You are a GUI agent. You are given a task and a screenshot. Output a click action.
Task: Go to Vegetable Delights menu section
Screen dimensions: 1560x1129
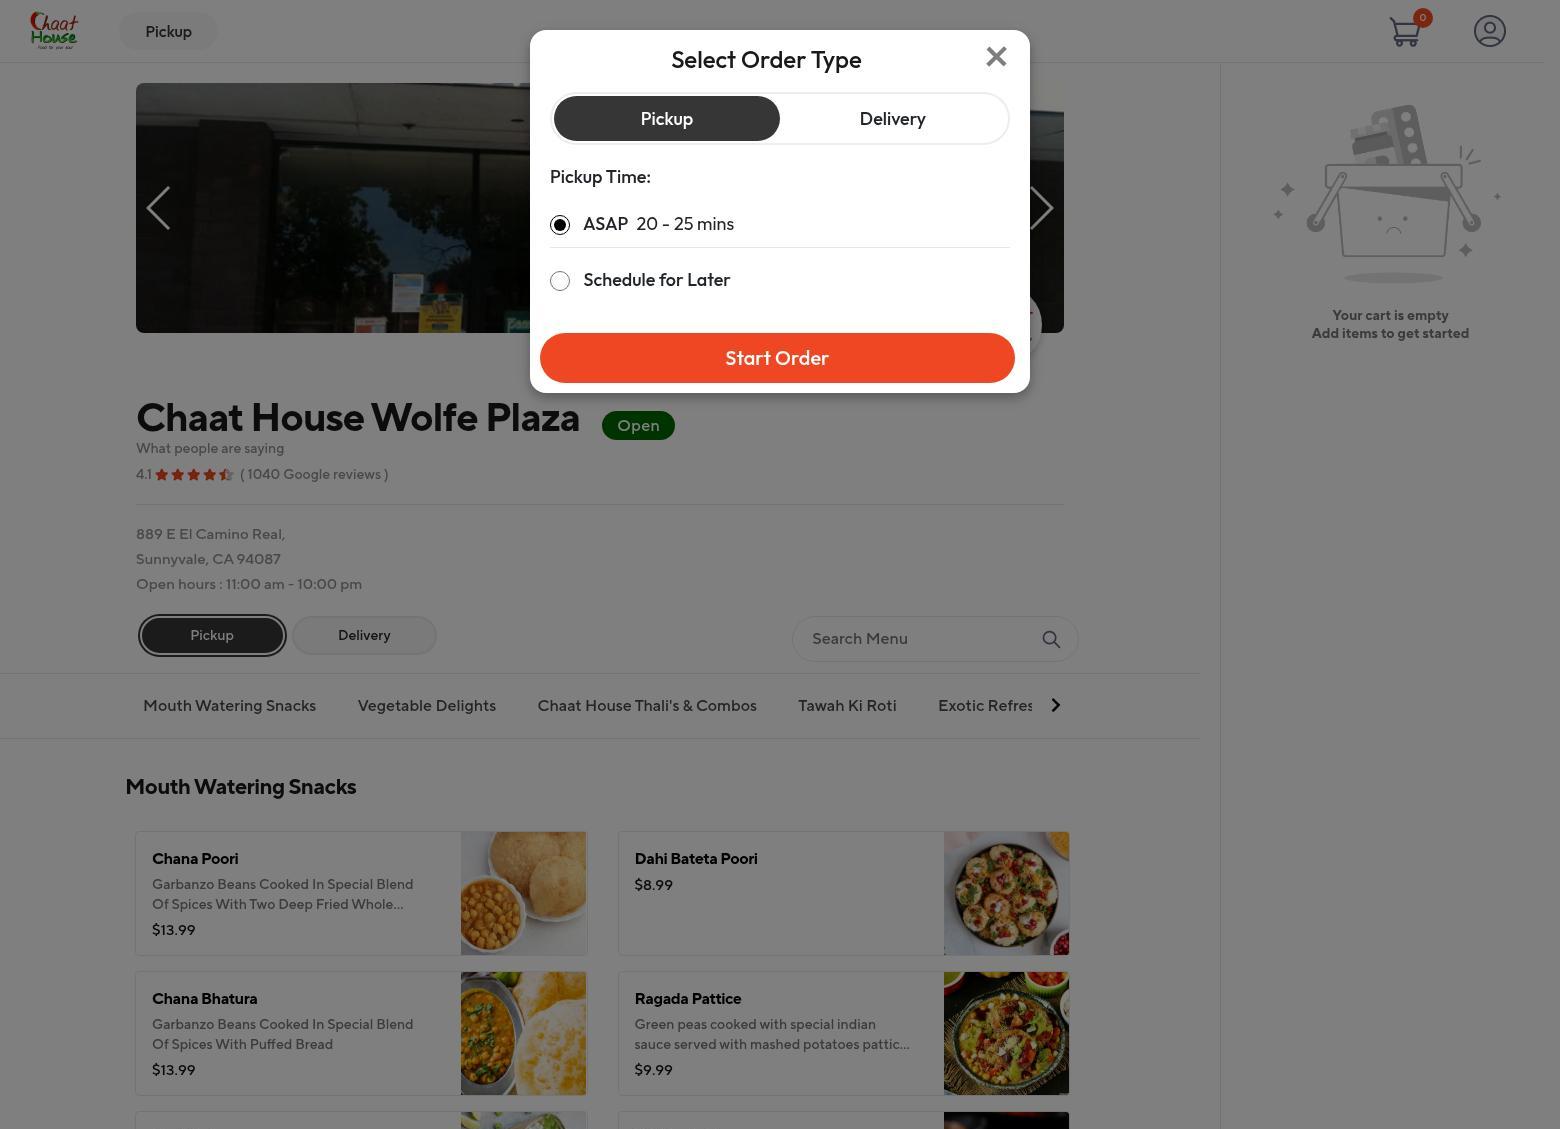coord(427,706)
